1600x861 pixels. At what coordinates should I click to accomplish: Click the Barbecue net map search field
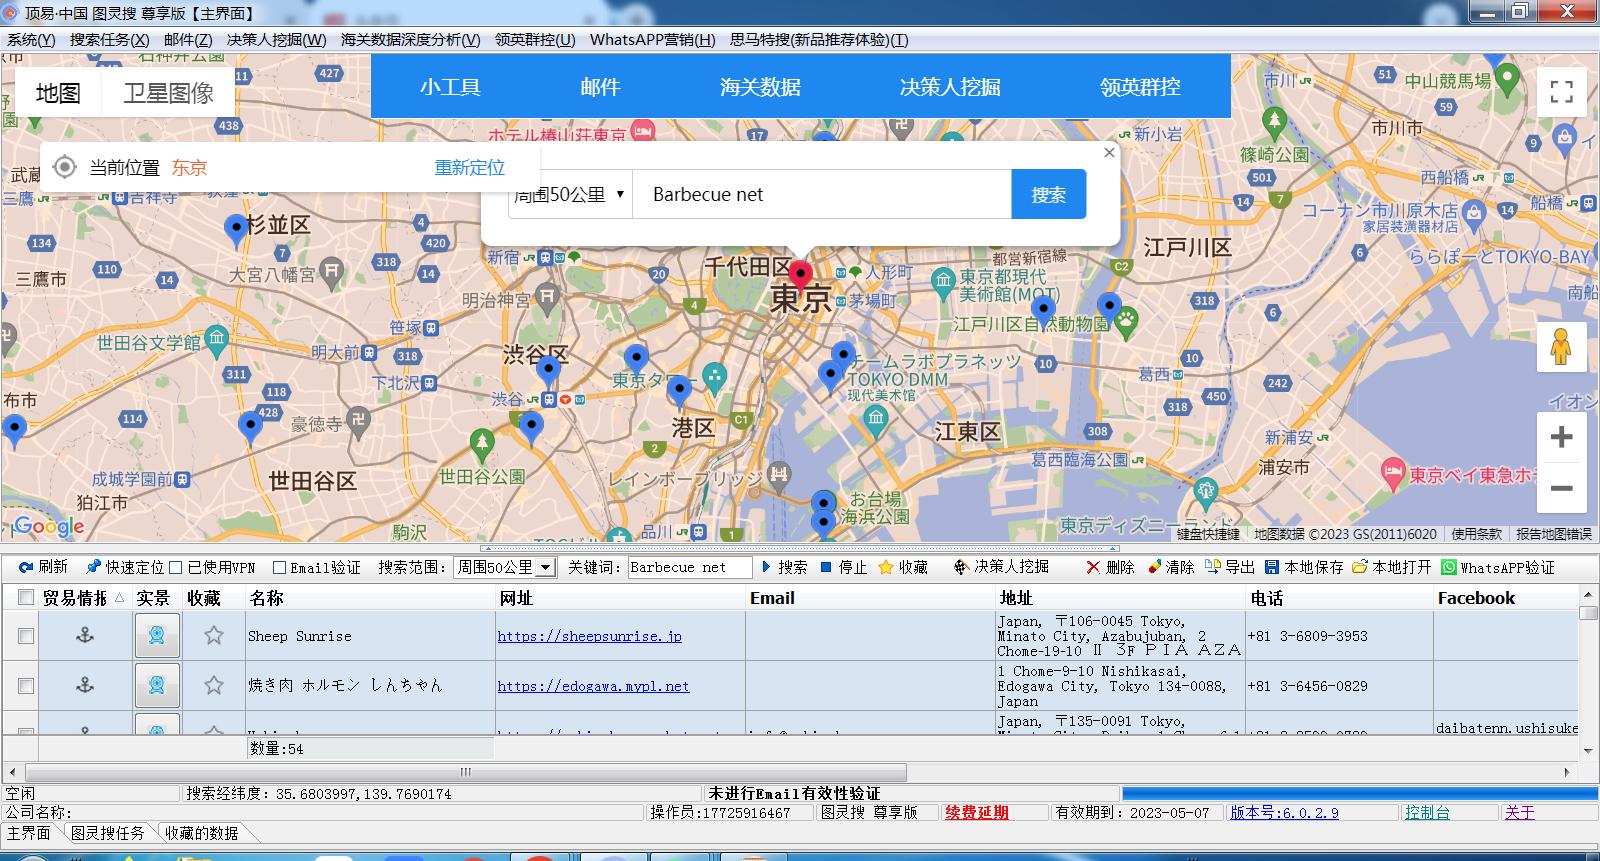click(822, 195)
